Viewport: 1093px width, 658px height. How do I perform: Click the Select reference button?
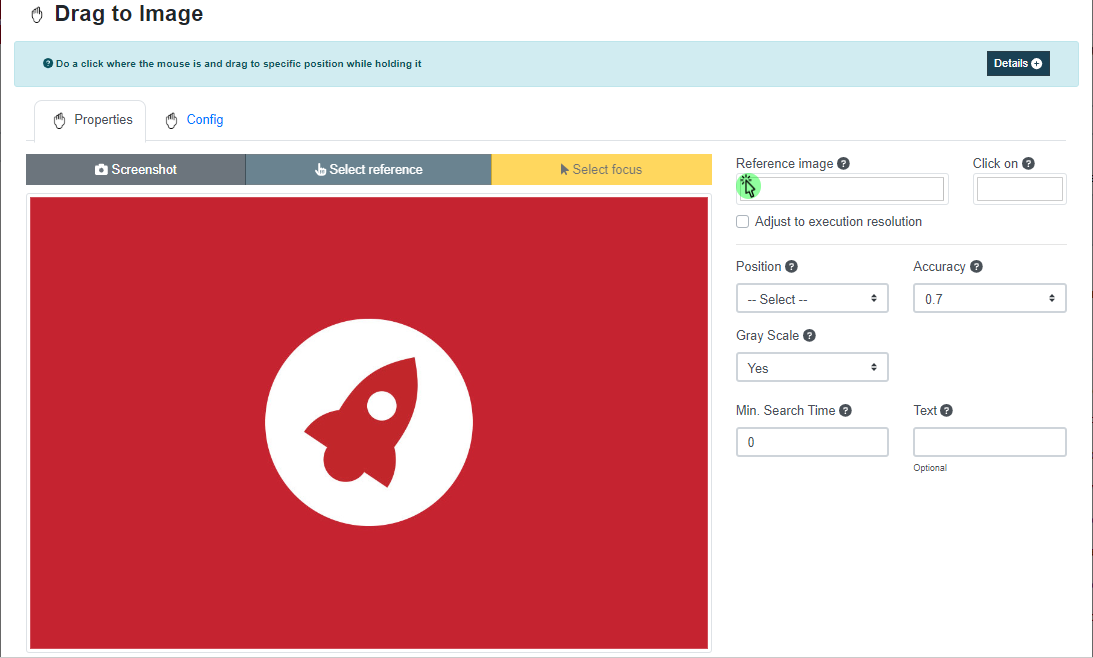(367, 169)
